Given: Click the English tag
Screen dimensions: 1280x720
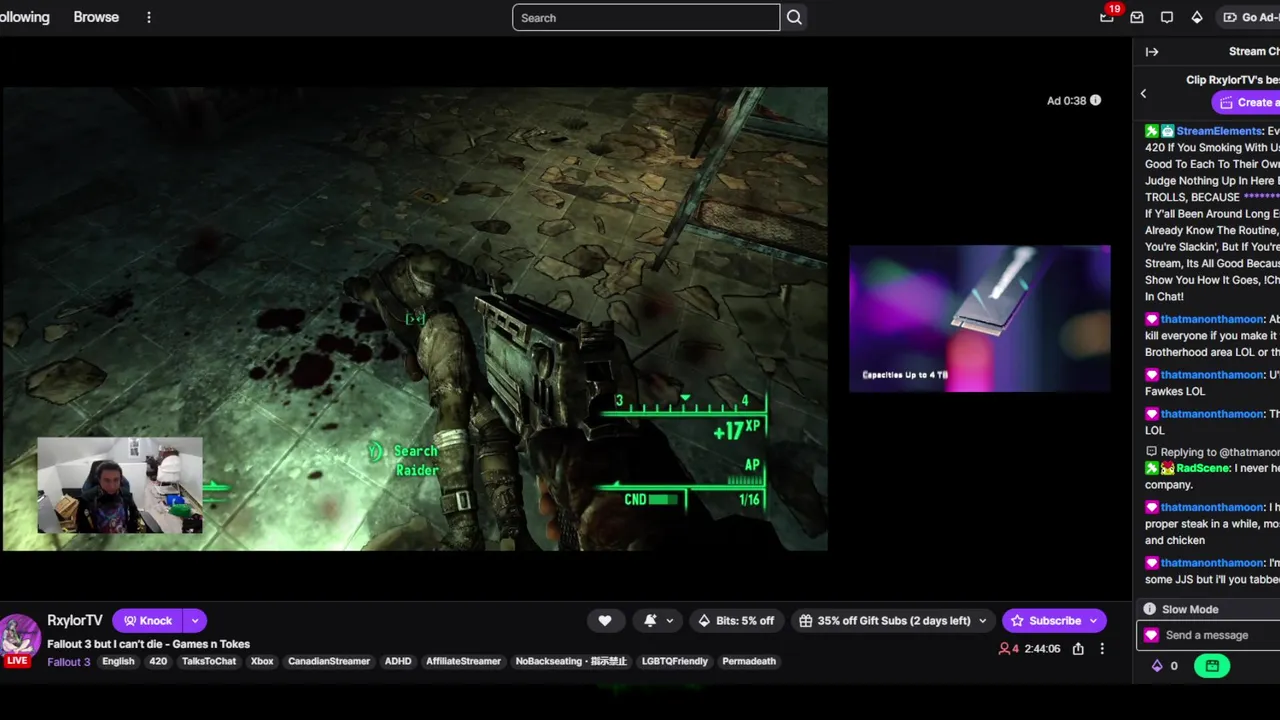Looking at the screenshot, I should pyautogui.click(x=118, y=662).
